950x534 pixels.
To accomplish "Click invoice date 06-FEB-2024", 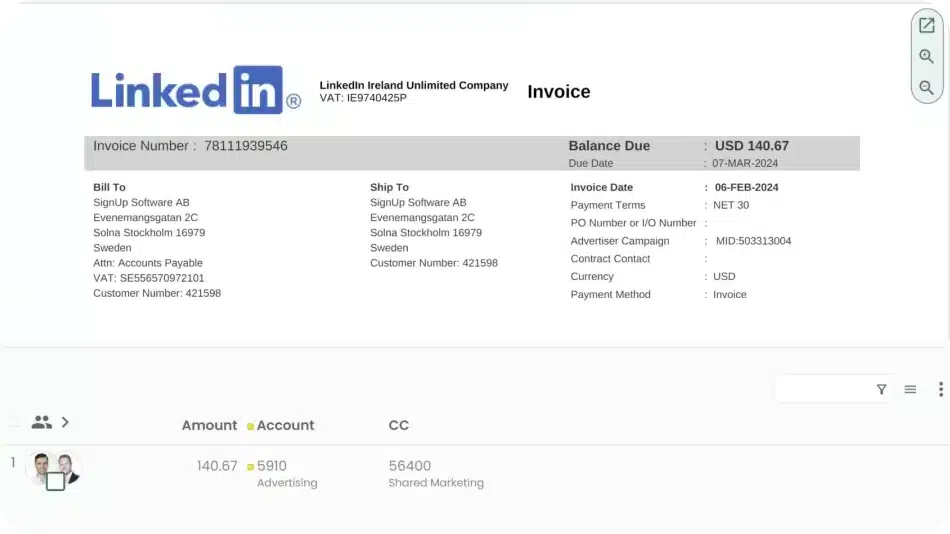I will [746, 188].
